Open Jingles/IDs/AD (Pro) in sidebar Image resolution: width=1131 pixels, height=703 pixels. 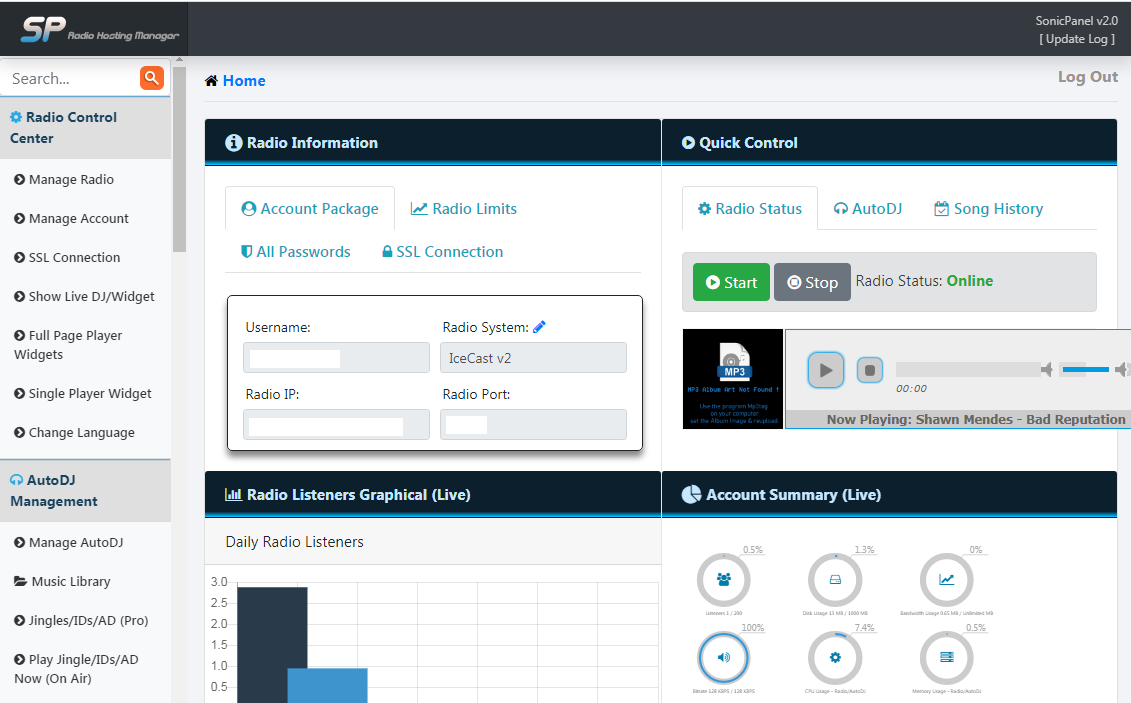(81, 620)
